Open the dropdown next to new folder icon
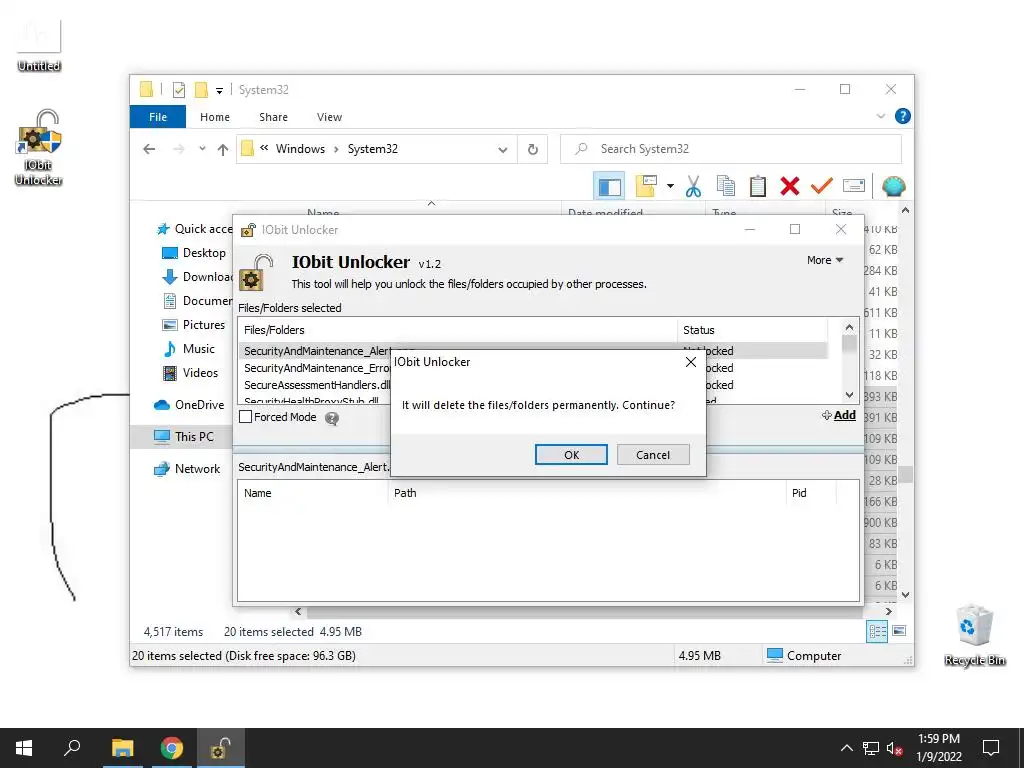The height and width of the screenshot is (768, 1024). 670,187
